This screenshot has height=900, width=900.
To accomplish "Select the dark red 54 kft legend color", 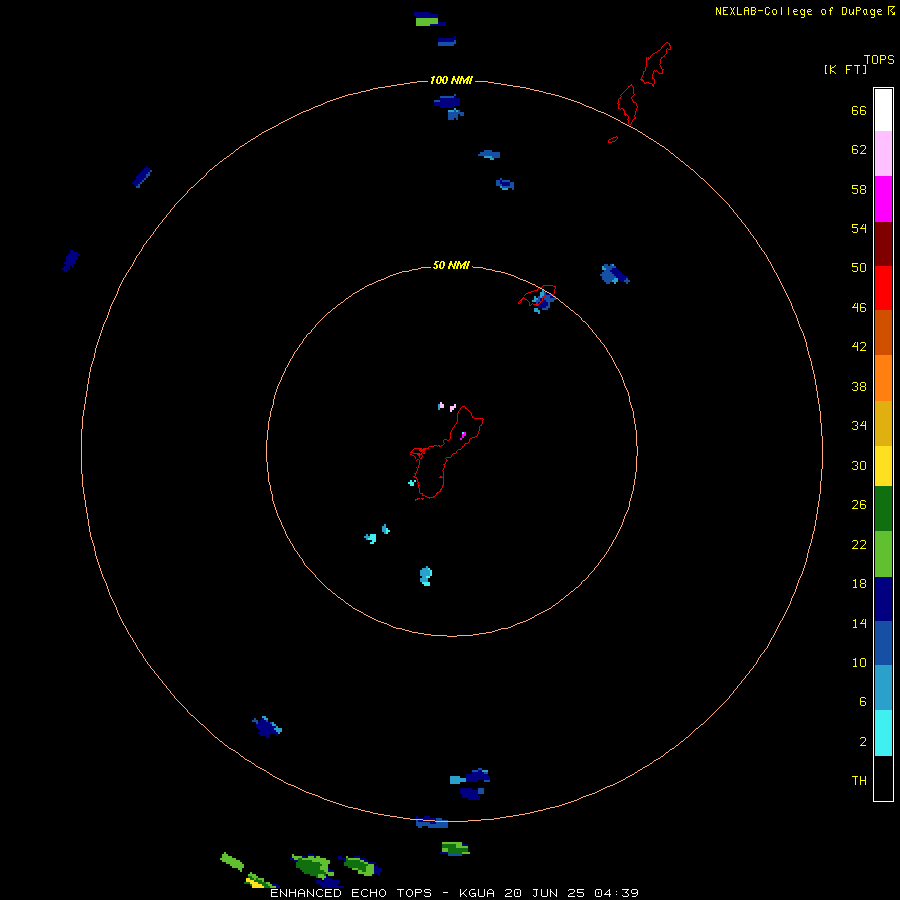I will (x=883, y=243).
